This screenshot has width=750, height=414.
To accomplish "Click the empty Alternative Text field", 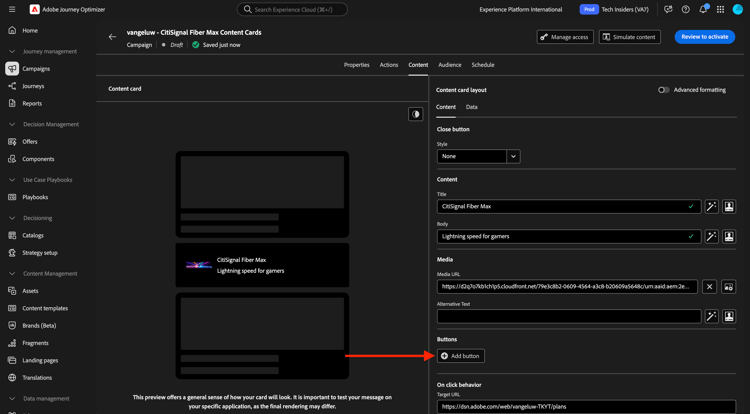I will (x=569, y=316).
